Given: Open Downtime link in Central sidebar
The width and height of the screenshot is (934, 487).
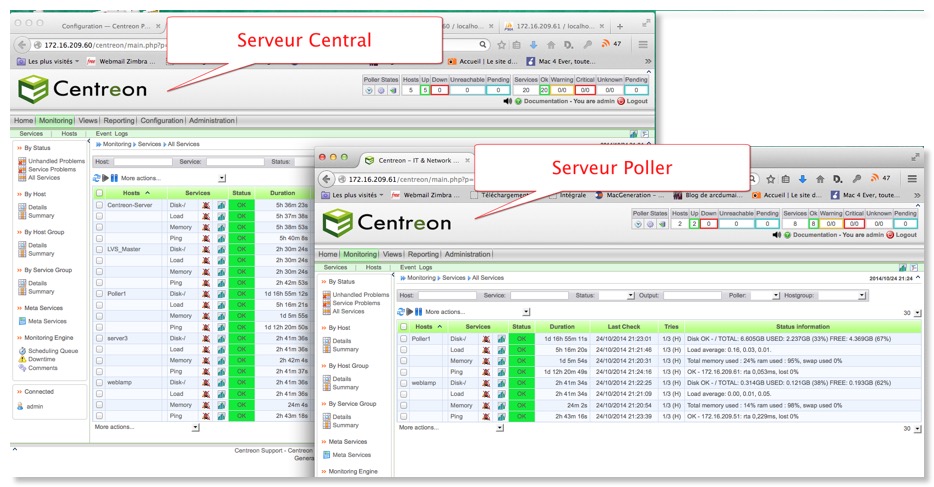Looking at the screenshot, I should [x=42, y=359].
